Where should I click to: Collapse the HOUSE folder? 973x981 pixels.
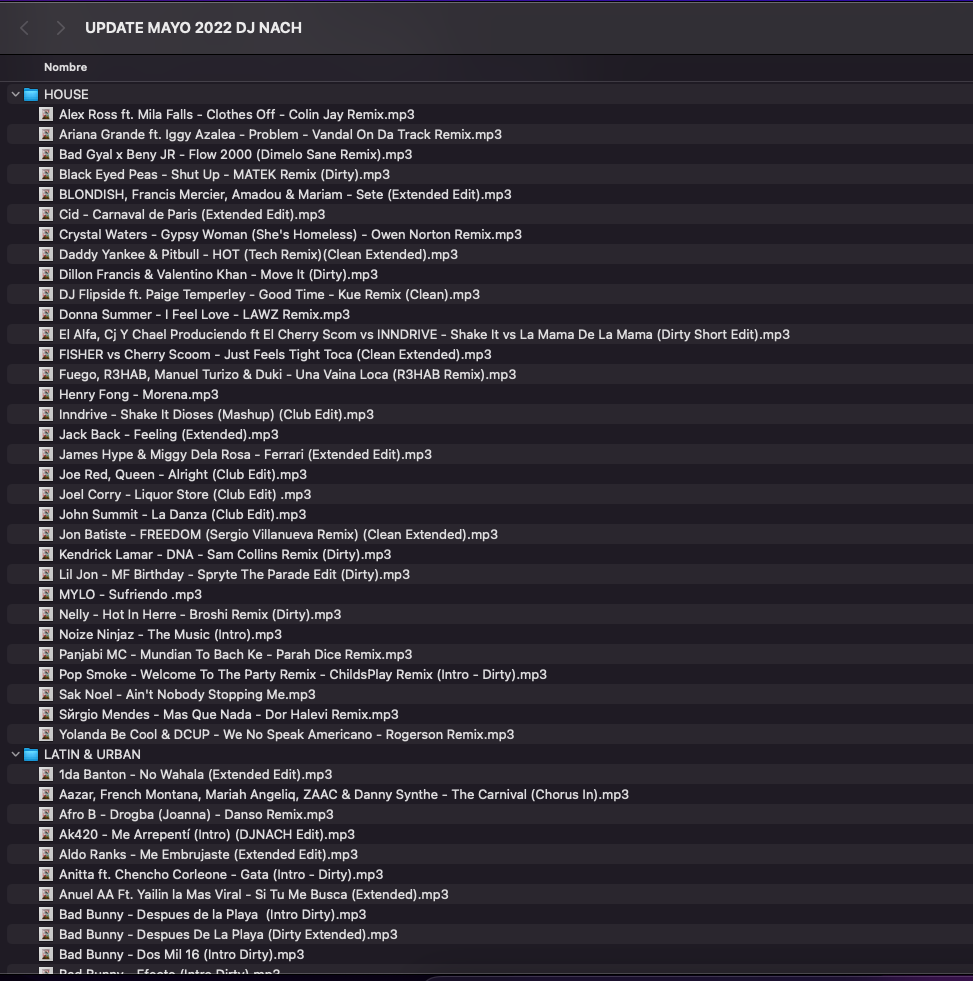pyautogui.click(x=16, y=94)
